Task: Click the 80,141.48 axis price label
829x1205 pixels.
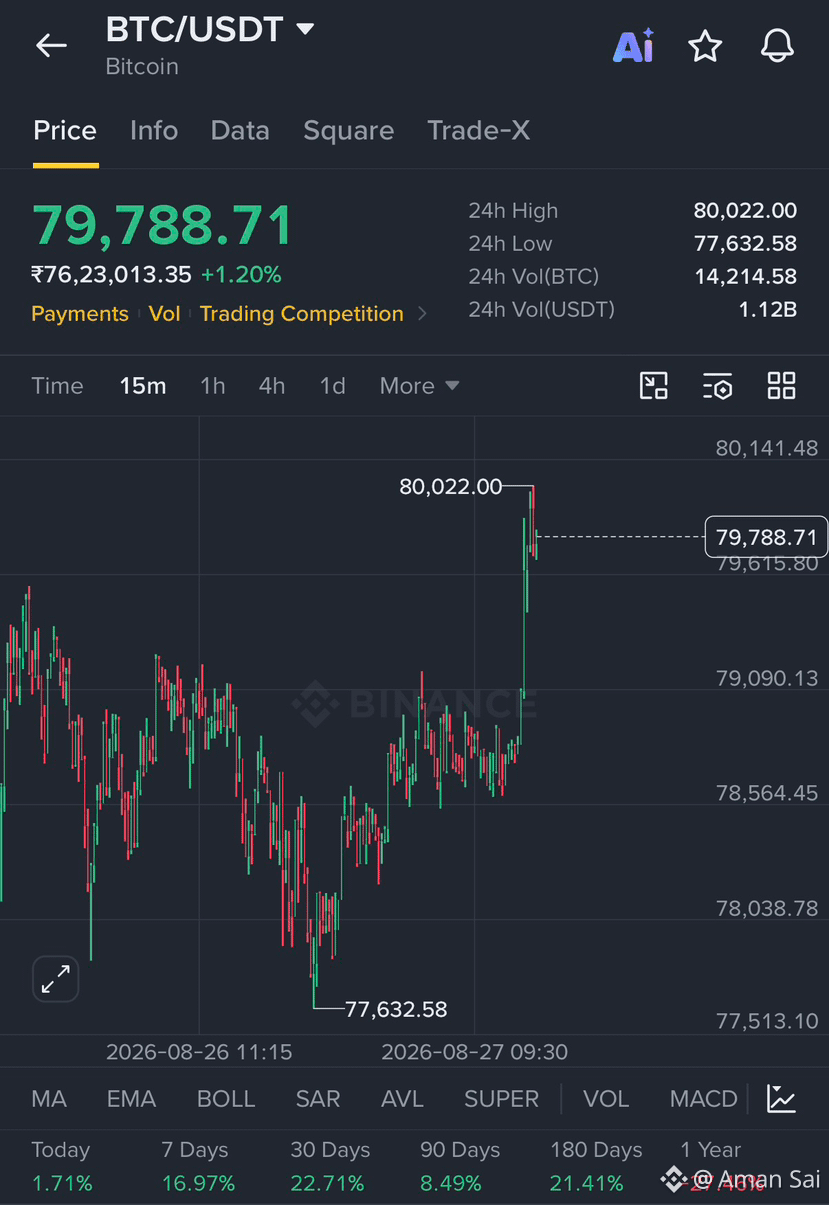Action: (767, 448)
